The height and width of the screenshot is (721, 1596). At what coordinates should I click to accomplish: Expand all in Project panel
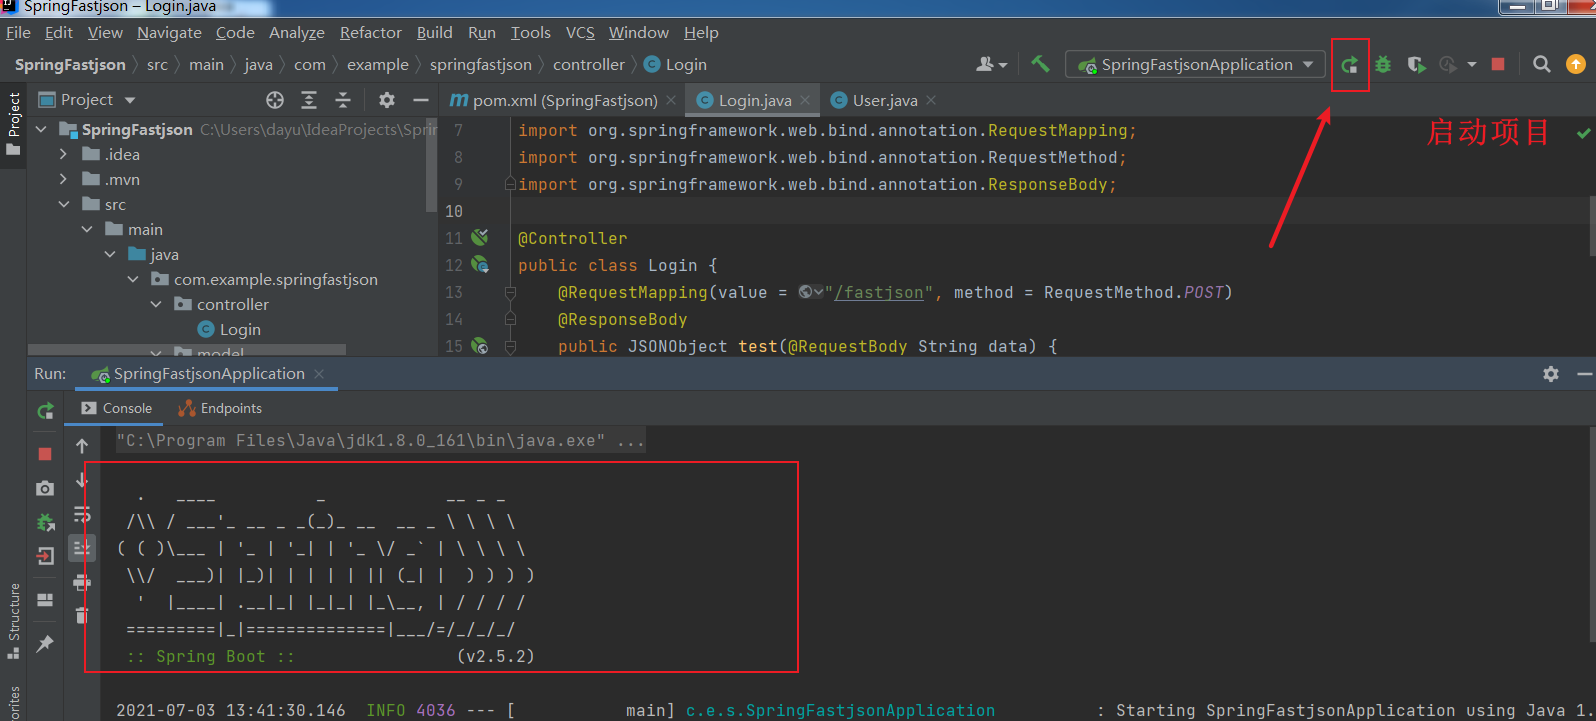pyautogui.click(x=309, y=100)
